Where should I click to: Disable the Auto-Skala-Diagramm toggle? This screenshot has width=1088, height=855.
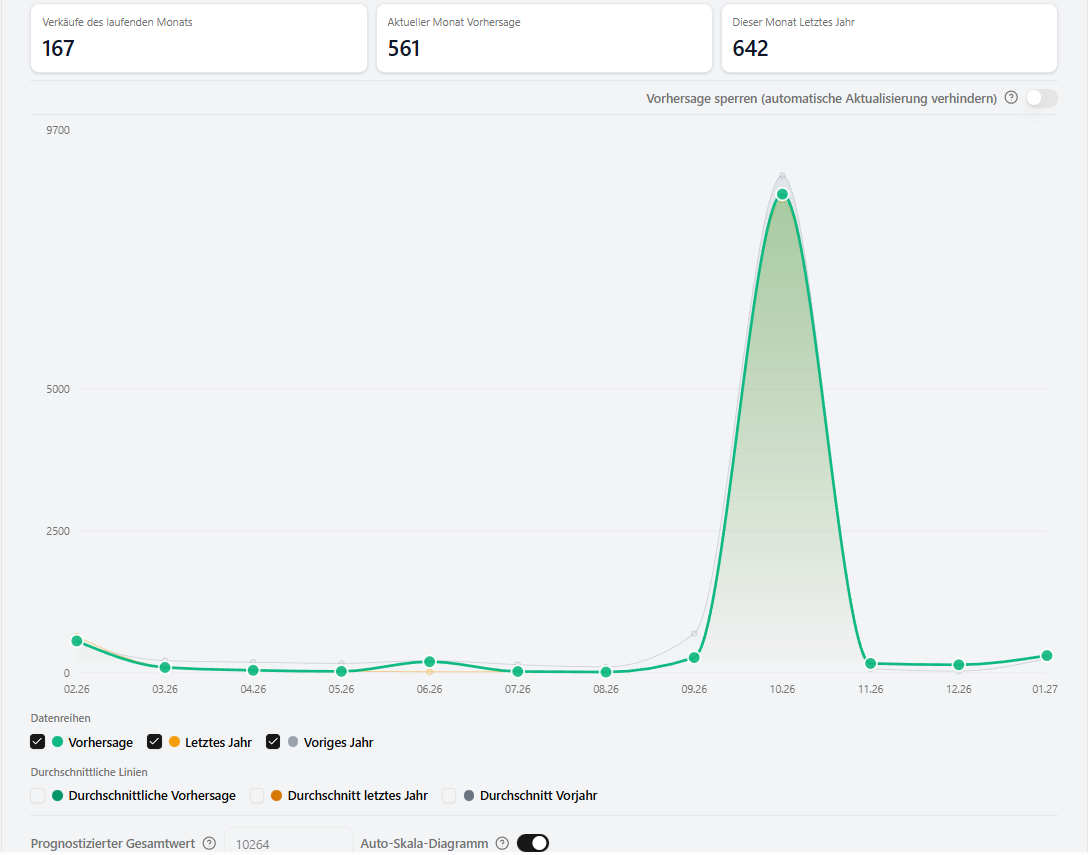coord(533,843)
